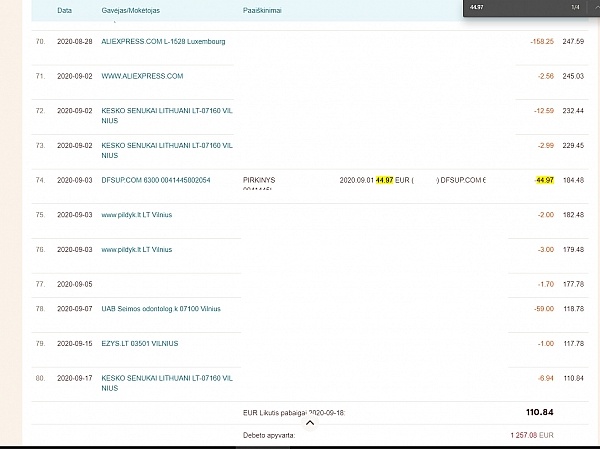600x449 pixels.
Task: Open the ALIEXPRESS.COM L-1528 Luxembourg payee link
Action: pyautogui.click(x=163, y=41)
